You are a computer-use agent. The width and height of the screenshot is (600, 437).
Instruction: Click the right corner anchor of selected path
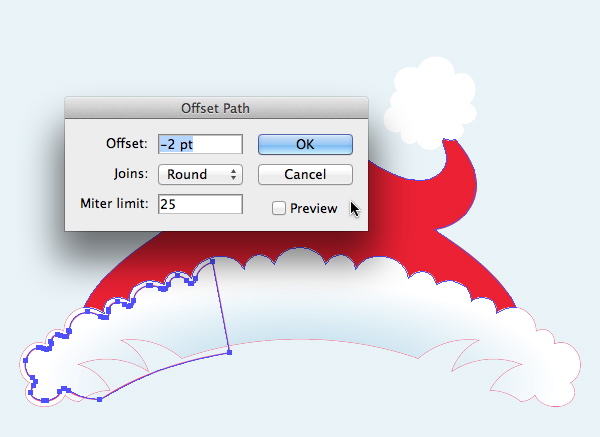click(230, 352)
